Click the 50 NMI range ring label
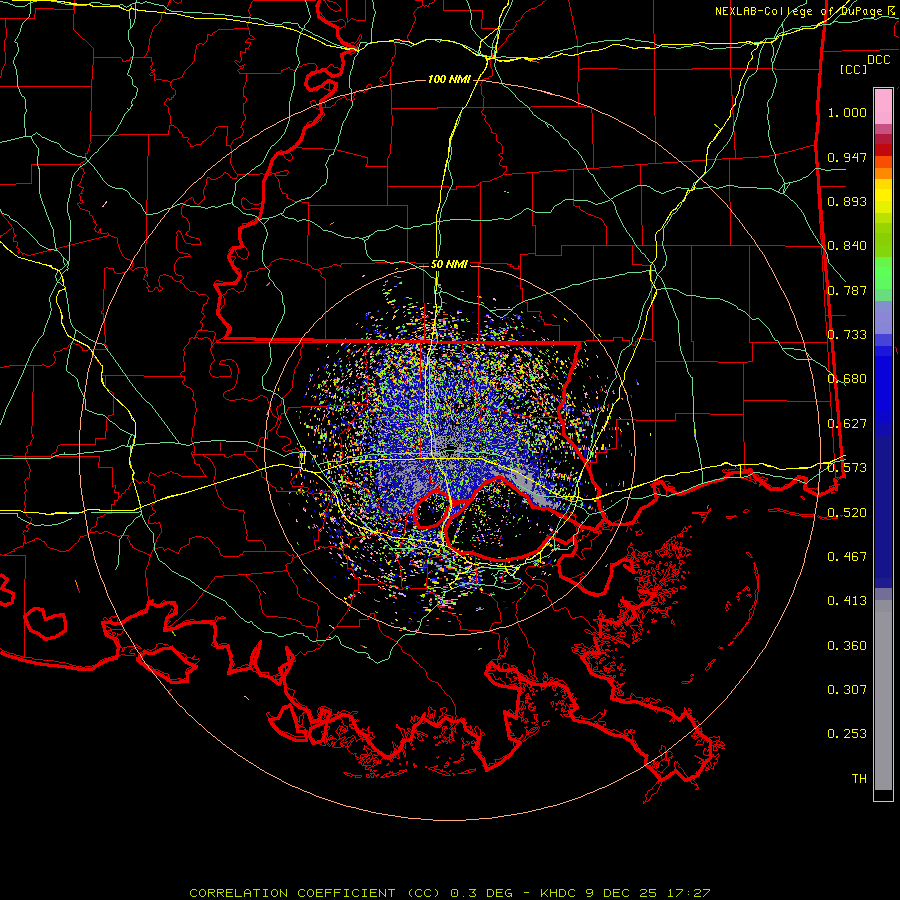Image resolution: width=900 pixels, height=900 pixels. coord(449,264)
